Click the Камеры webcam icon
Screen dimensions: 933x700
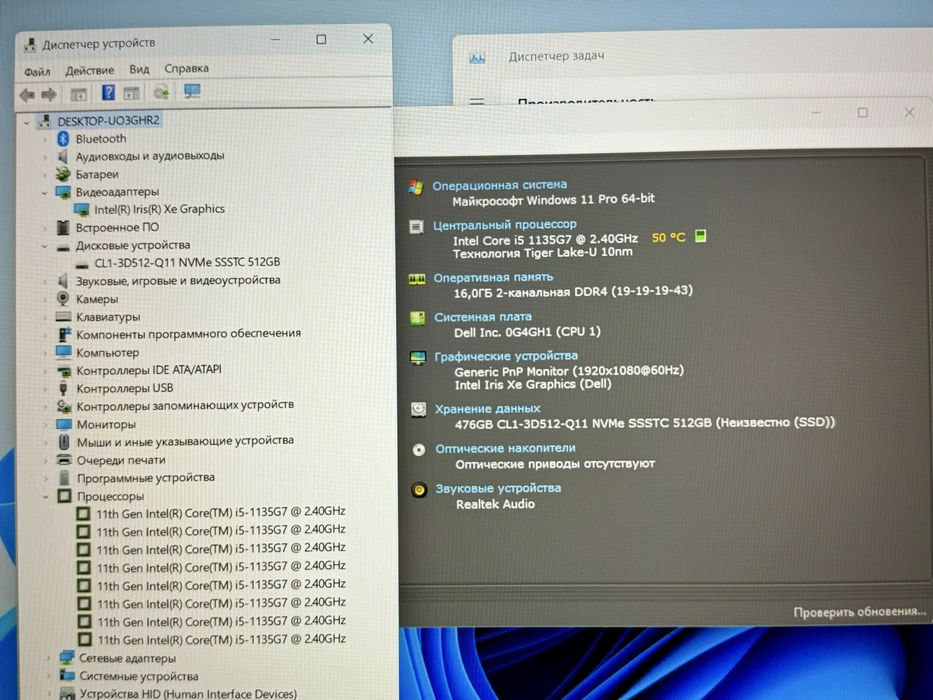pyautogui.click(x=62, y=298)
